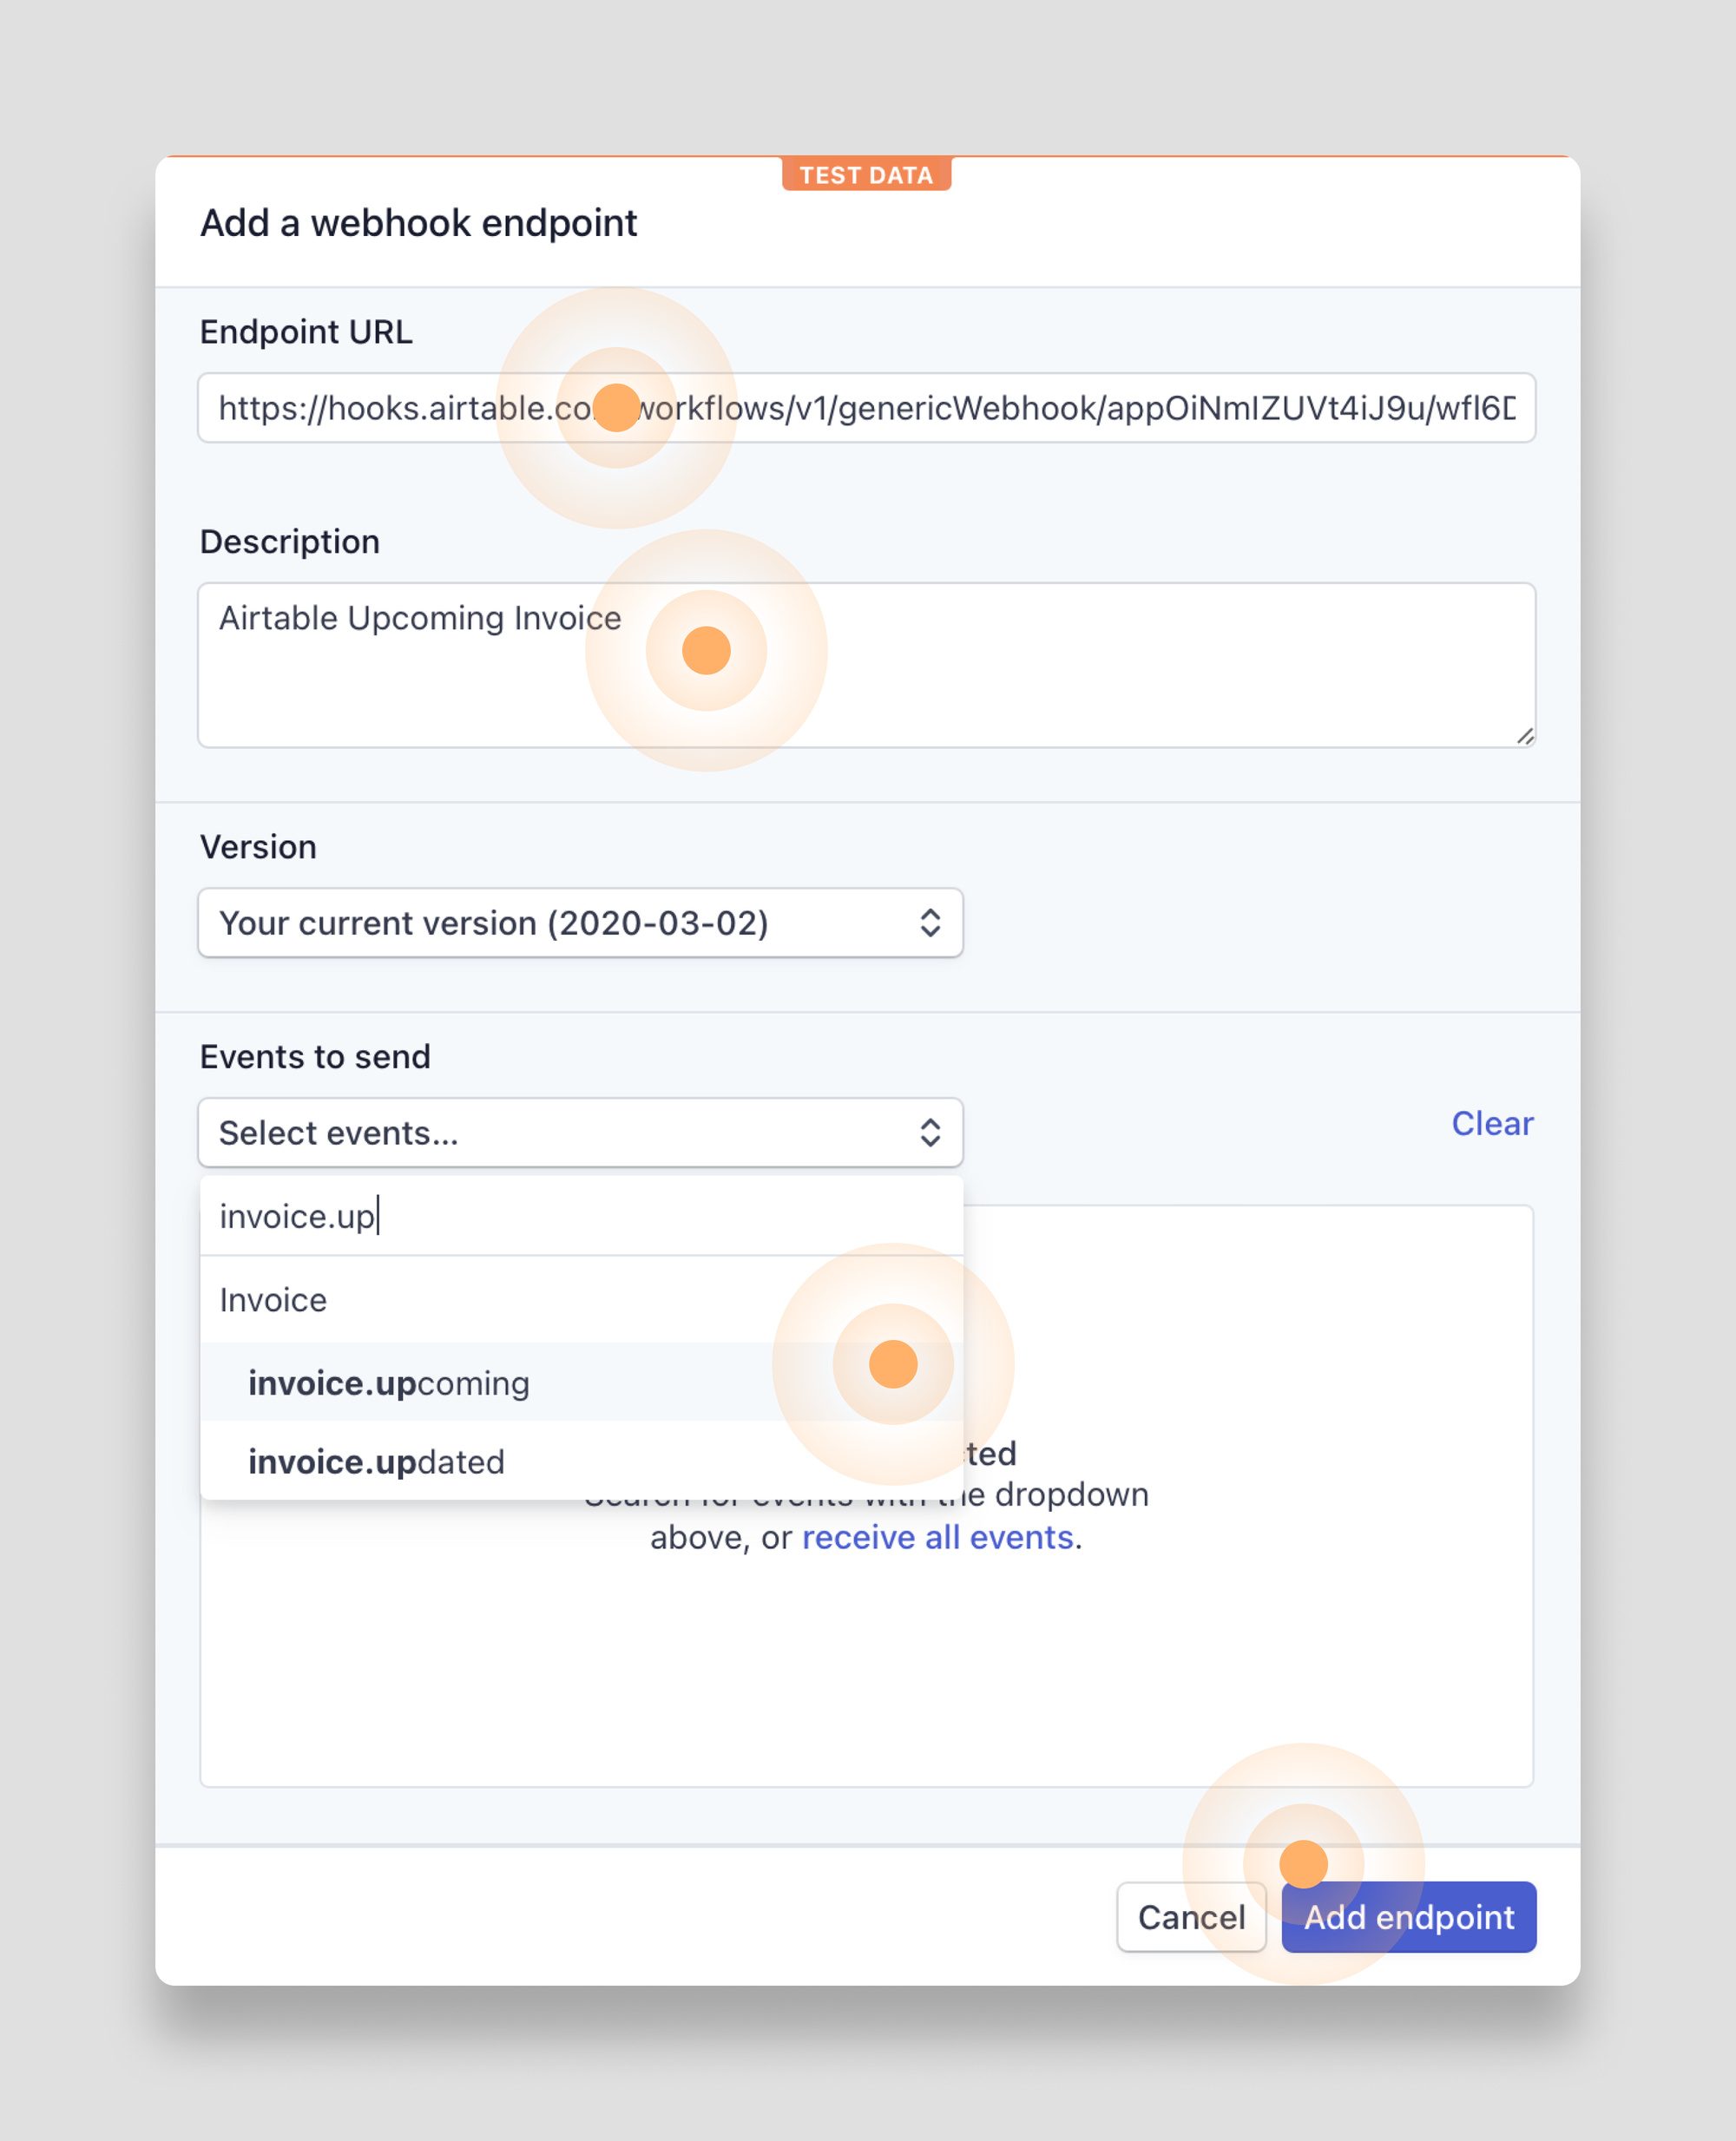Choose the Invoice event category
This screenshot has width=1736, height=2141.
272,1300
